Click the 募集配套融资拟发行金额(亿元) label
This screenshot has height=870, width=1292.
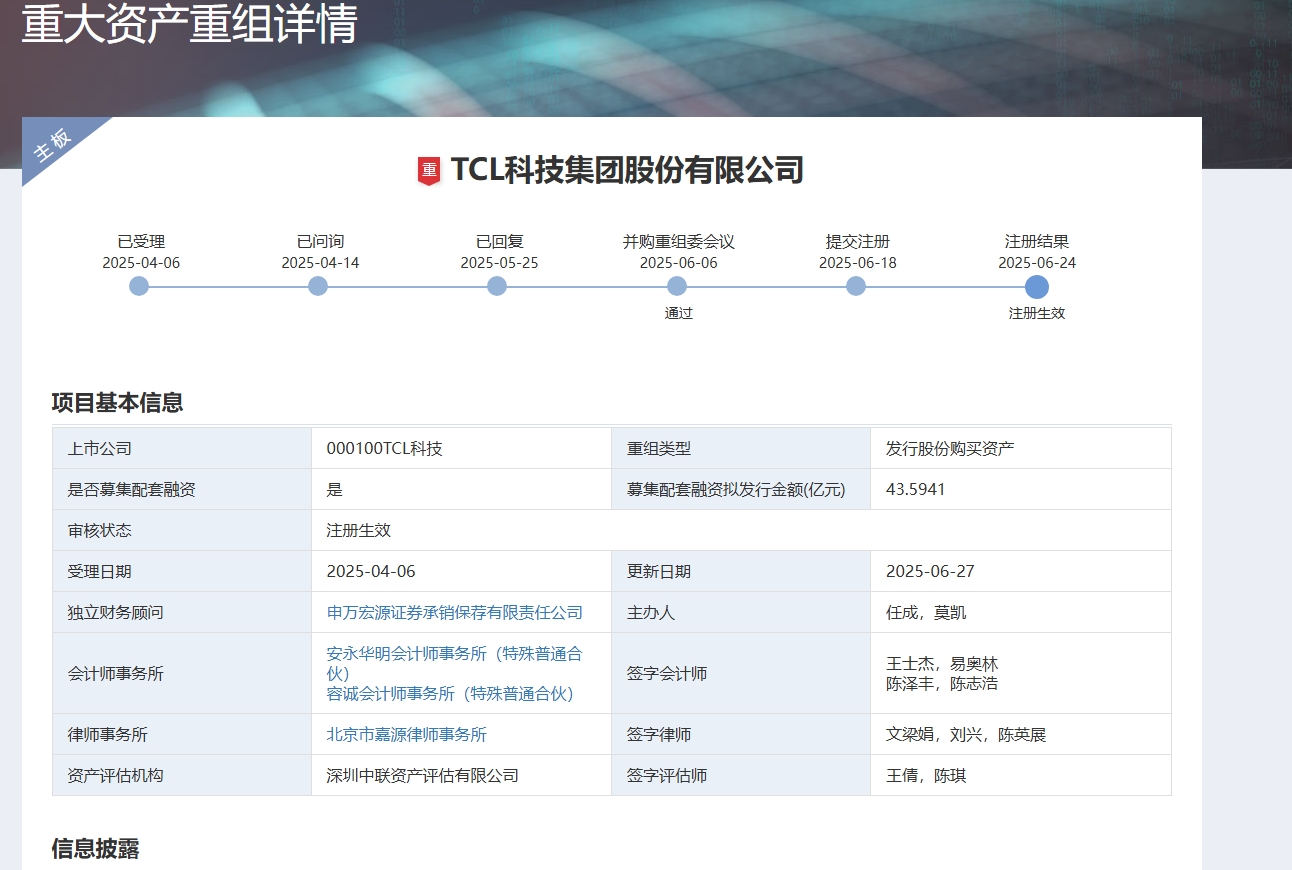pos(736,489)
